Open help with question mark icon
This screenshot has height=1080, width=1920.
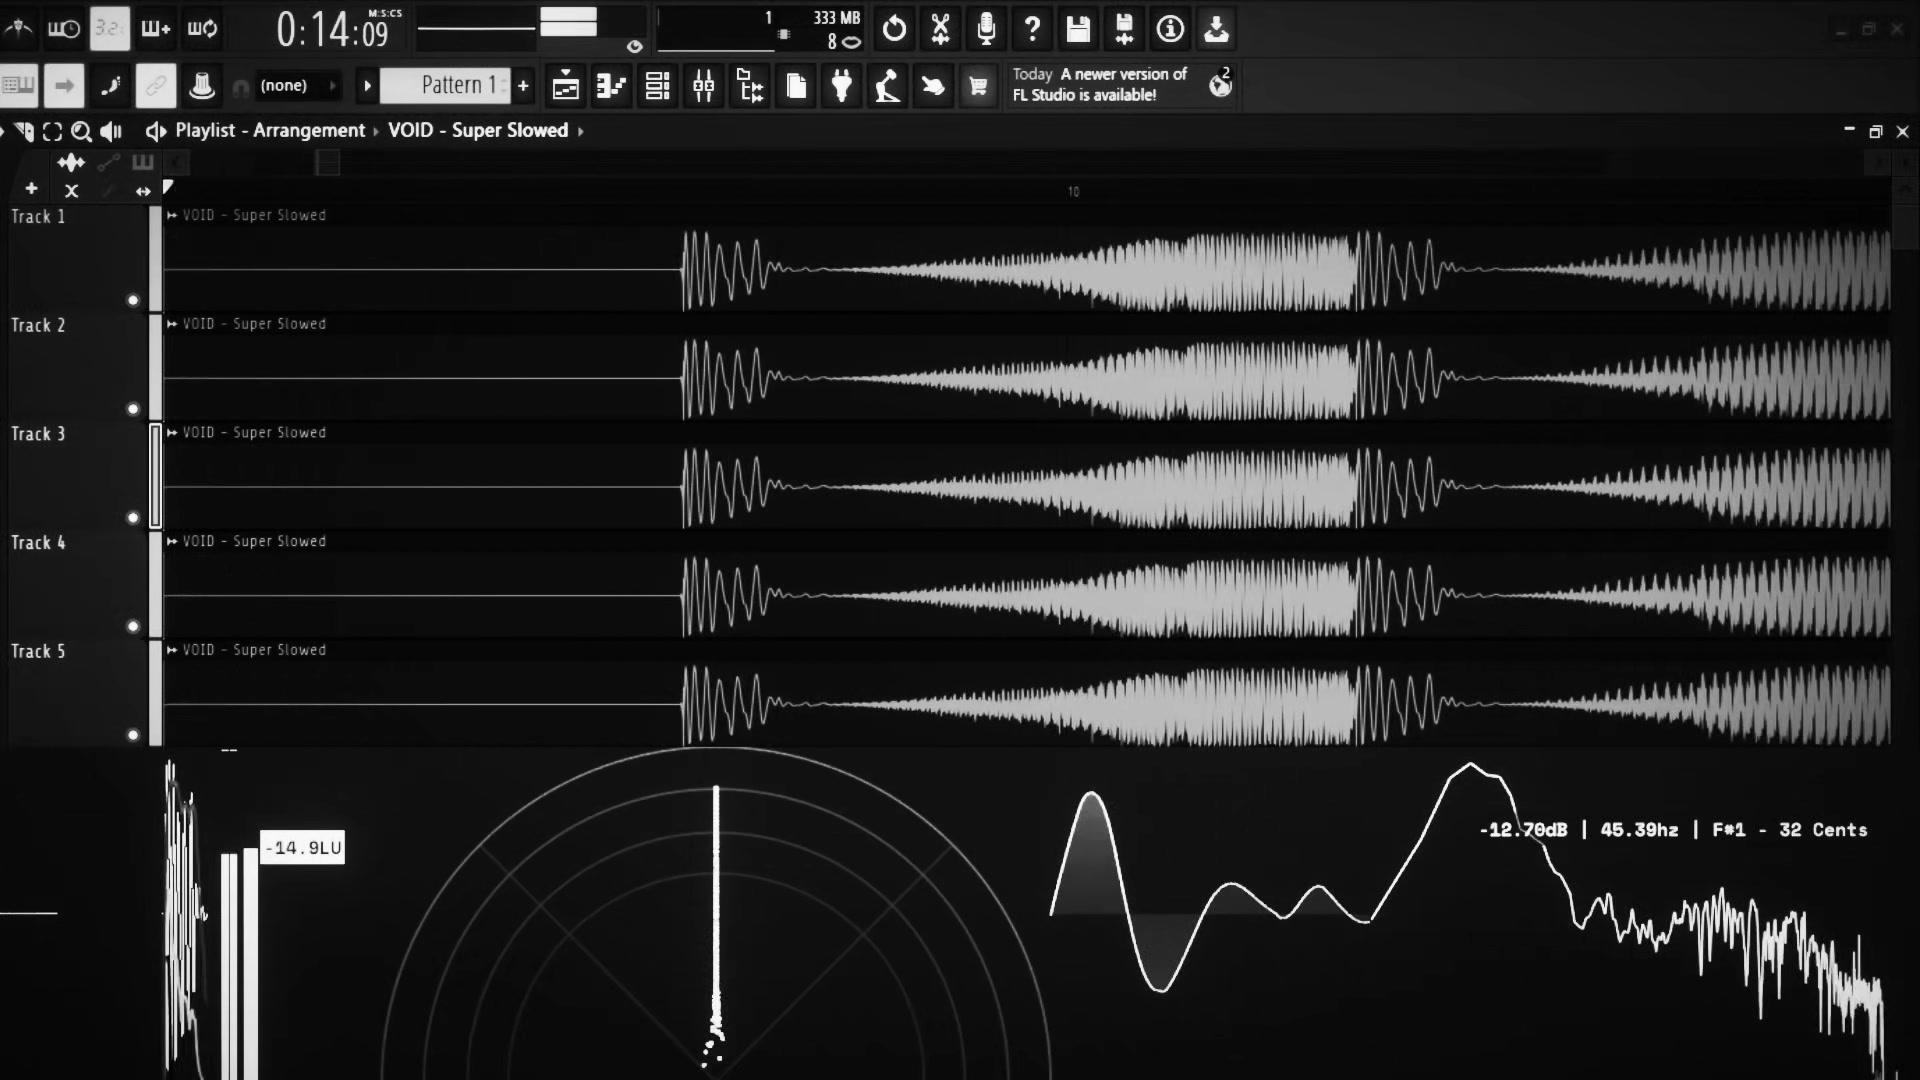(1032, 29)
